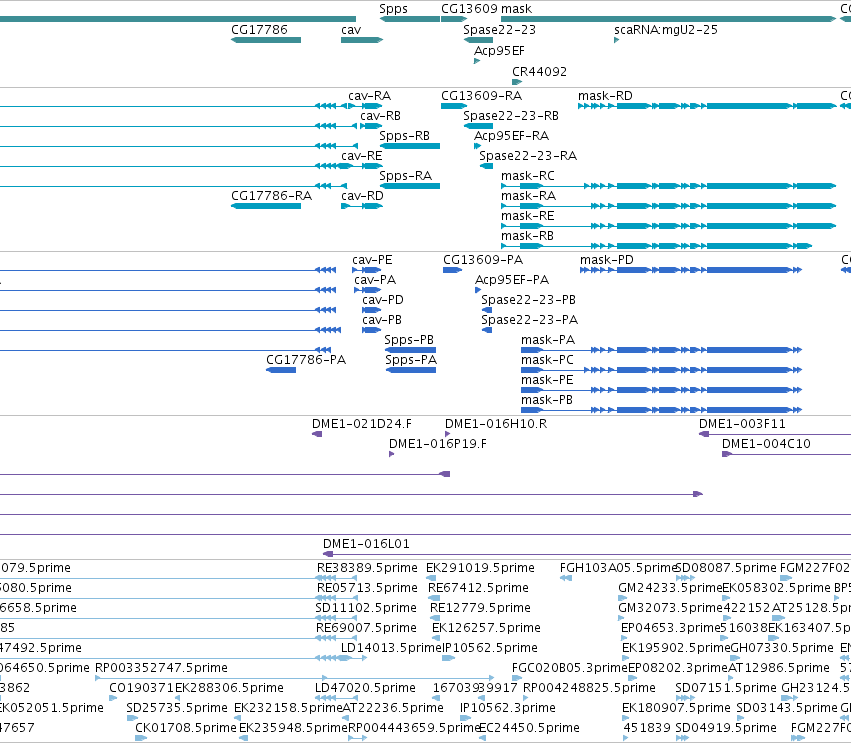Click the CK01708.5prime EST
851x743 pixels.
tap(141, 738)
